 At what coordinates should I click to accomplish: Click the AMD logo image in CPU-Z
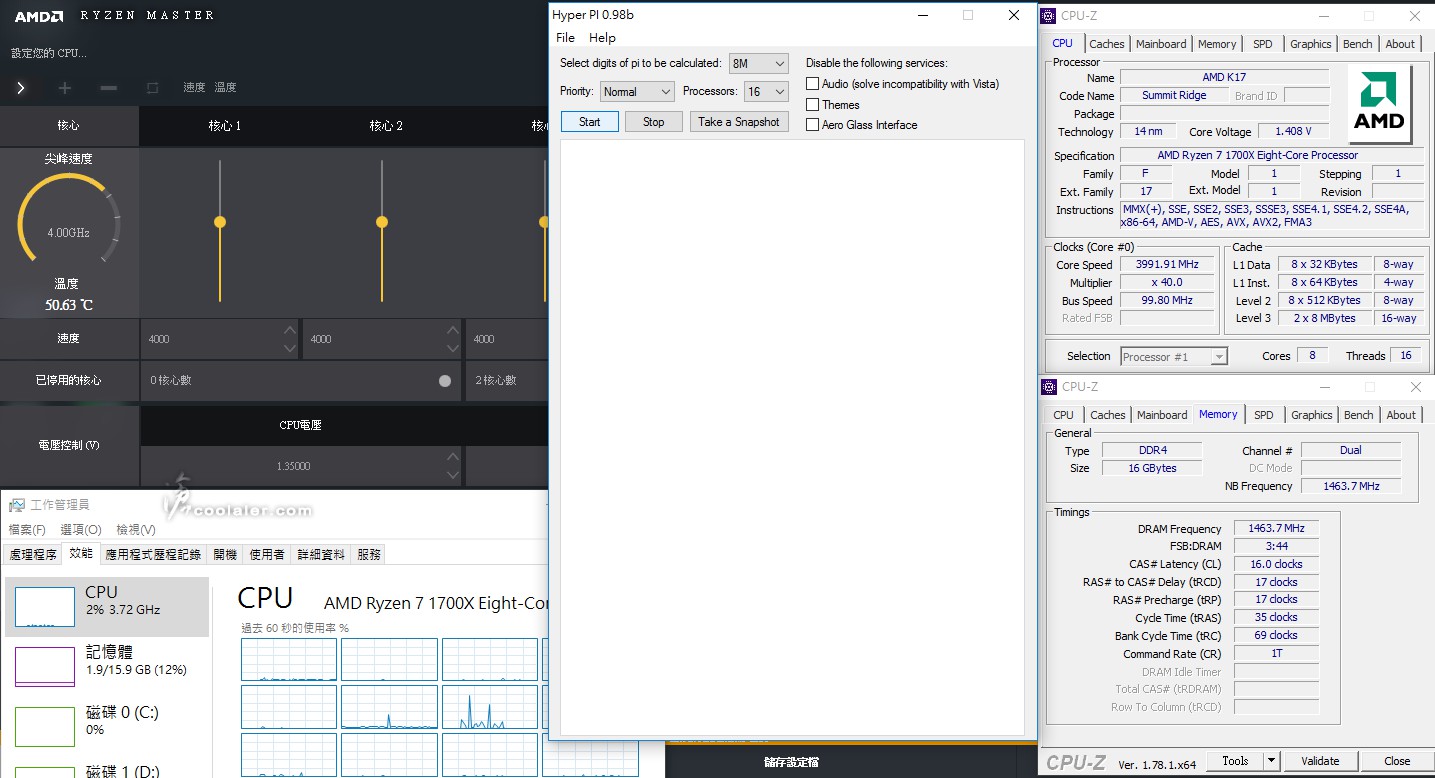1379,105
